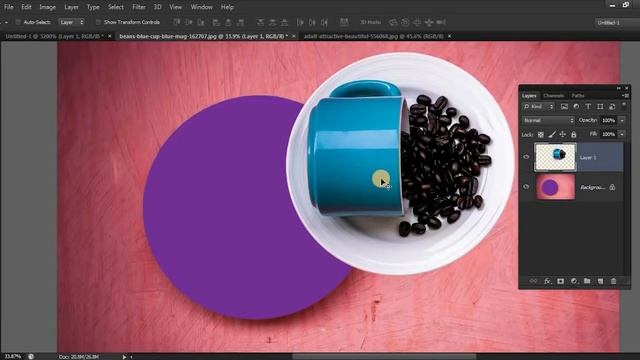This screenshot has height=360, width=640.
Task: Filter for adjustment layers icon
Action: [x=576, y=107]
